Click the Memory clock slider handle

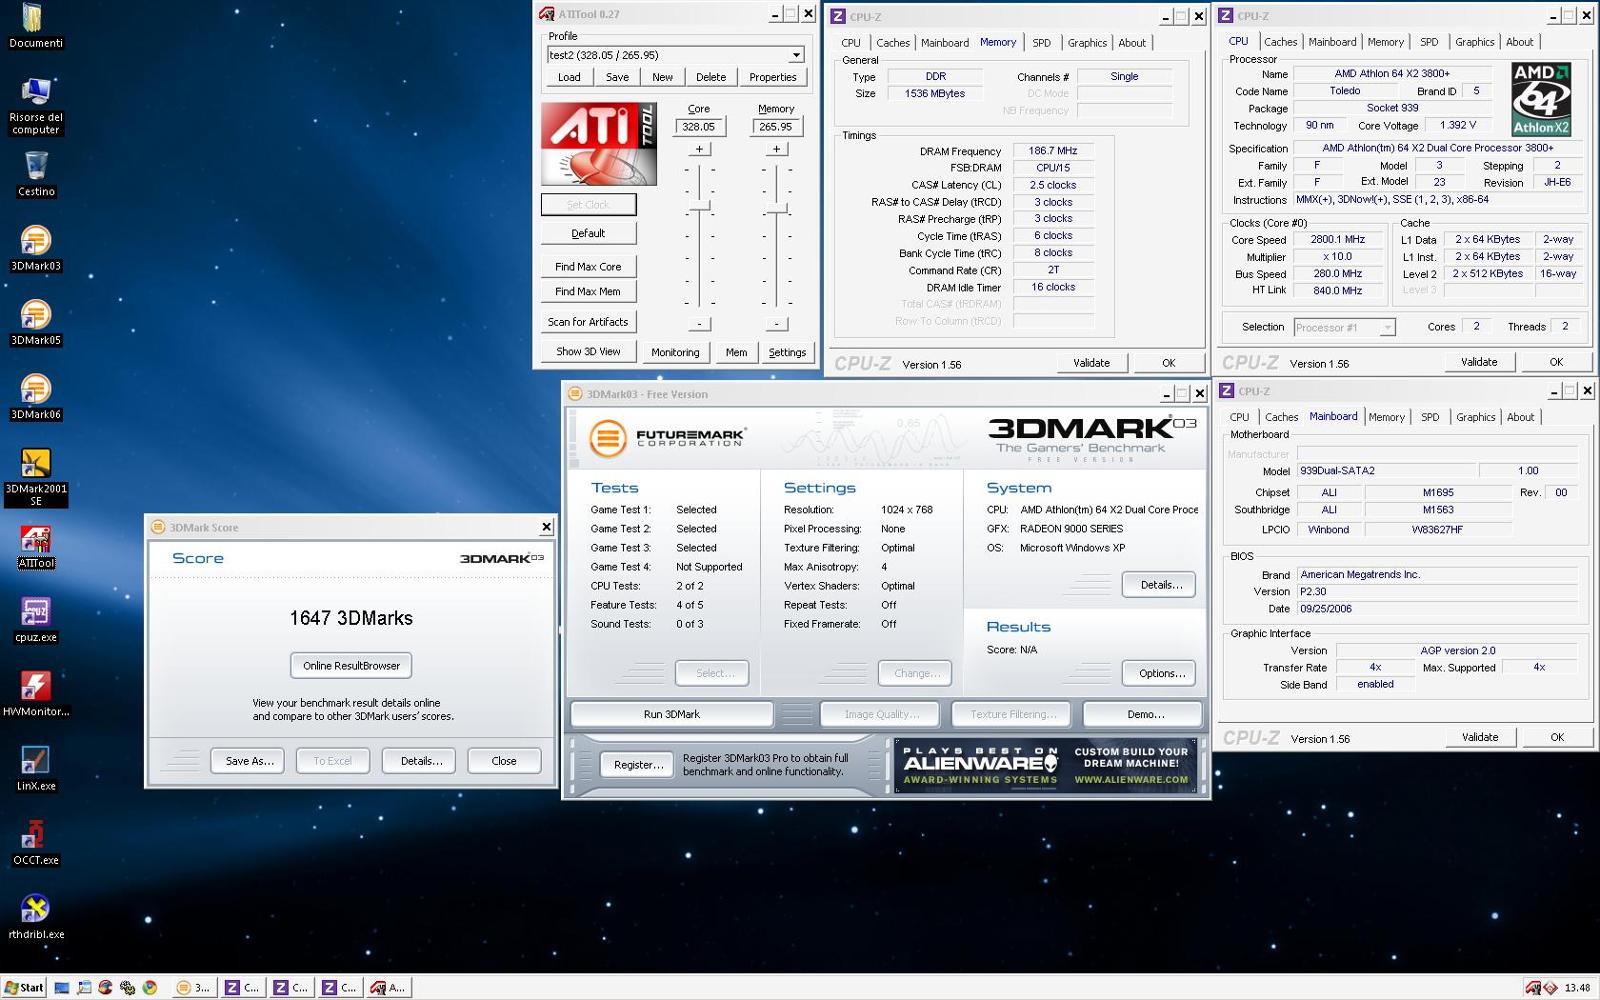776,208
